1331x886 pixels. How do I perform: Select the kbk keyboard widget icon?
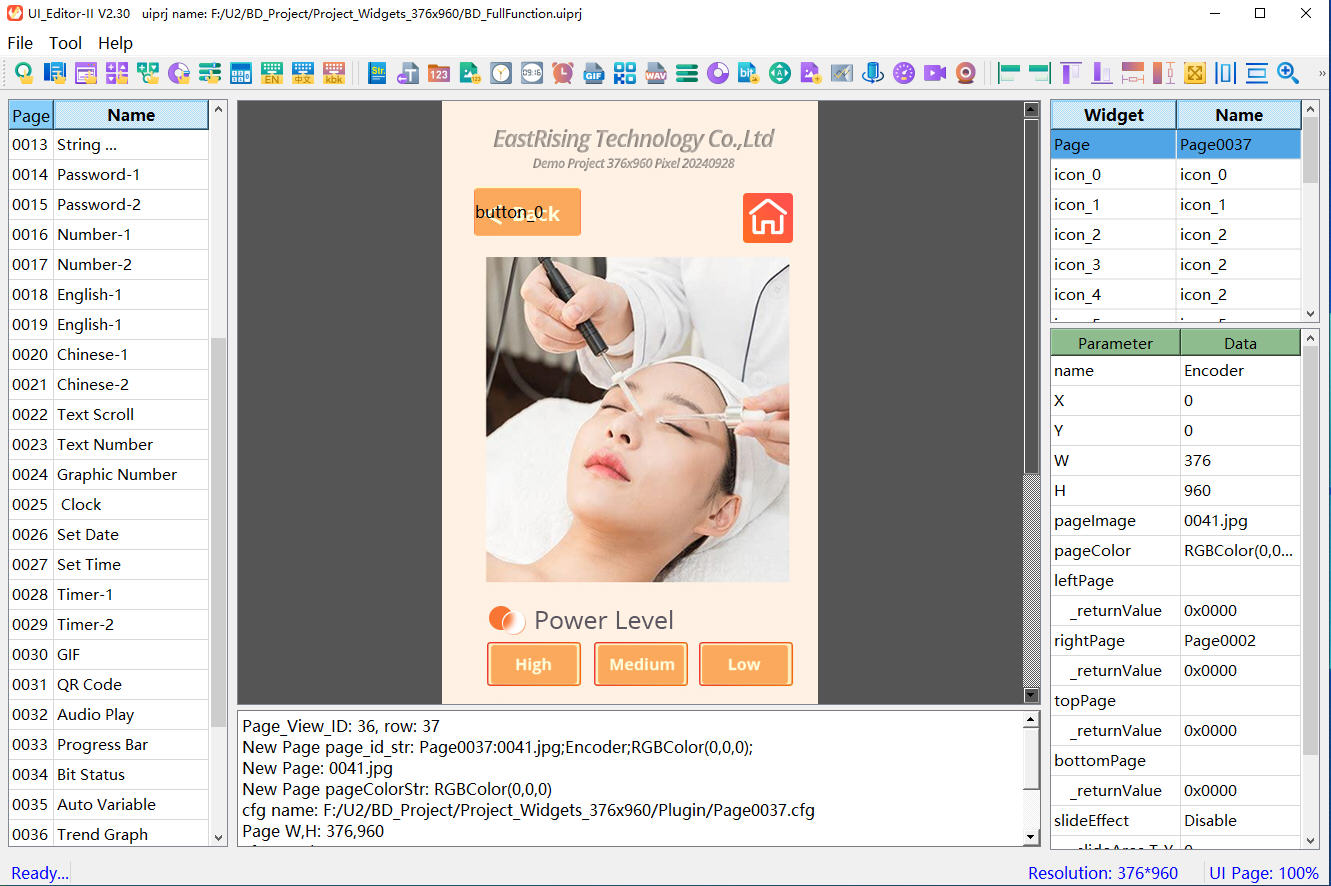click(334, 73)
